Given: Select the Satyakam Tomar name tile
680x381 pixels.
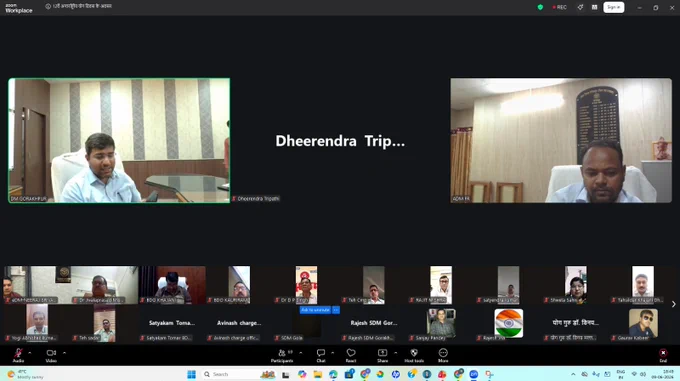Looking at the screenshot, I should coord(172,323).
